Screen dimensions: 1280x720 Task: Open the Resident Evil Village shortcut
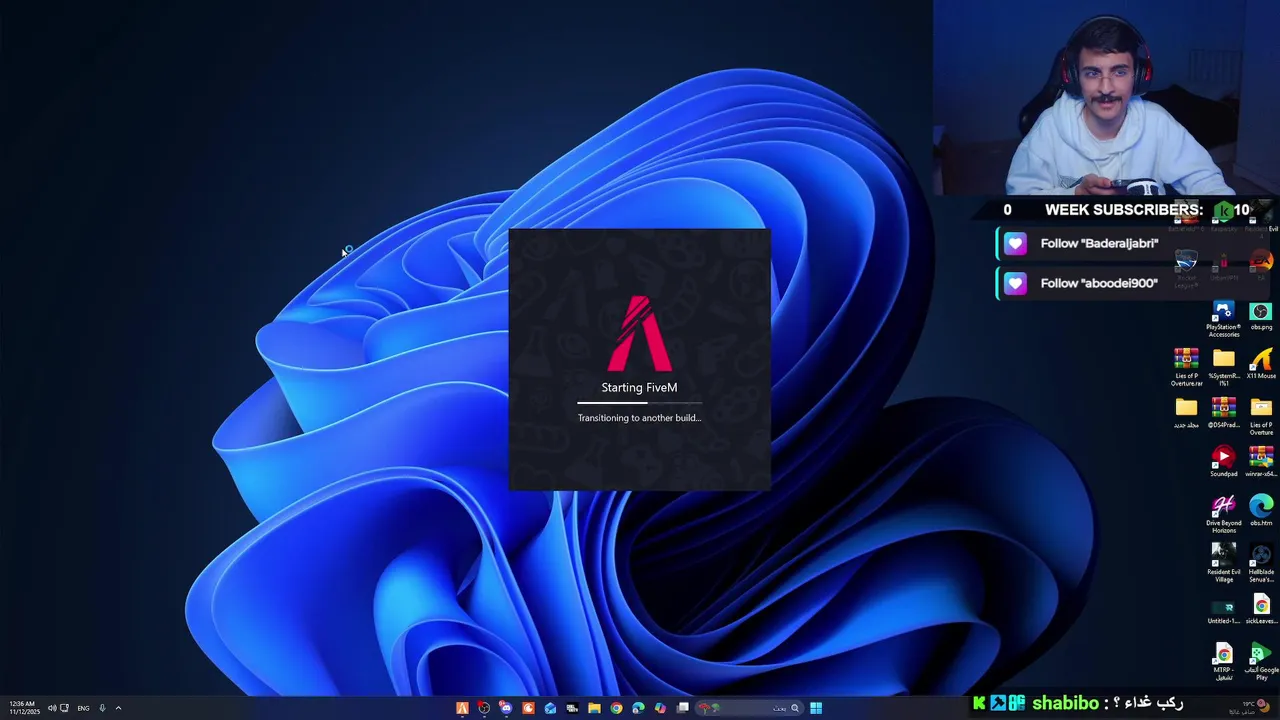[1223, 563]
